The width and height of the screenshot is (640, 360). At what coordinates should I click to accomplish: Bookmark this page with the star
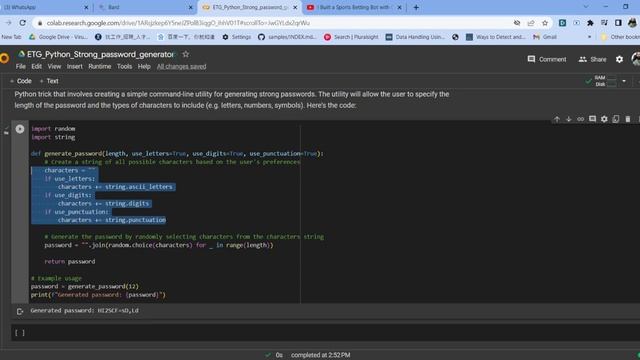pos(545,23)
